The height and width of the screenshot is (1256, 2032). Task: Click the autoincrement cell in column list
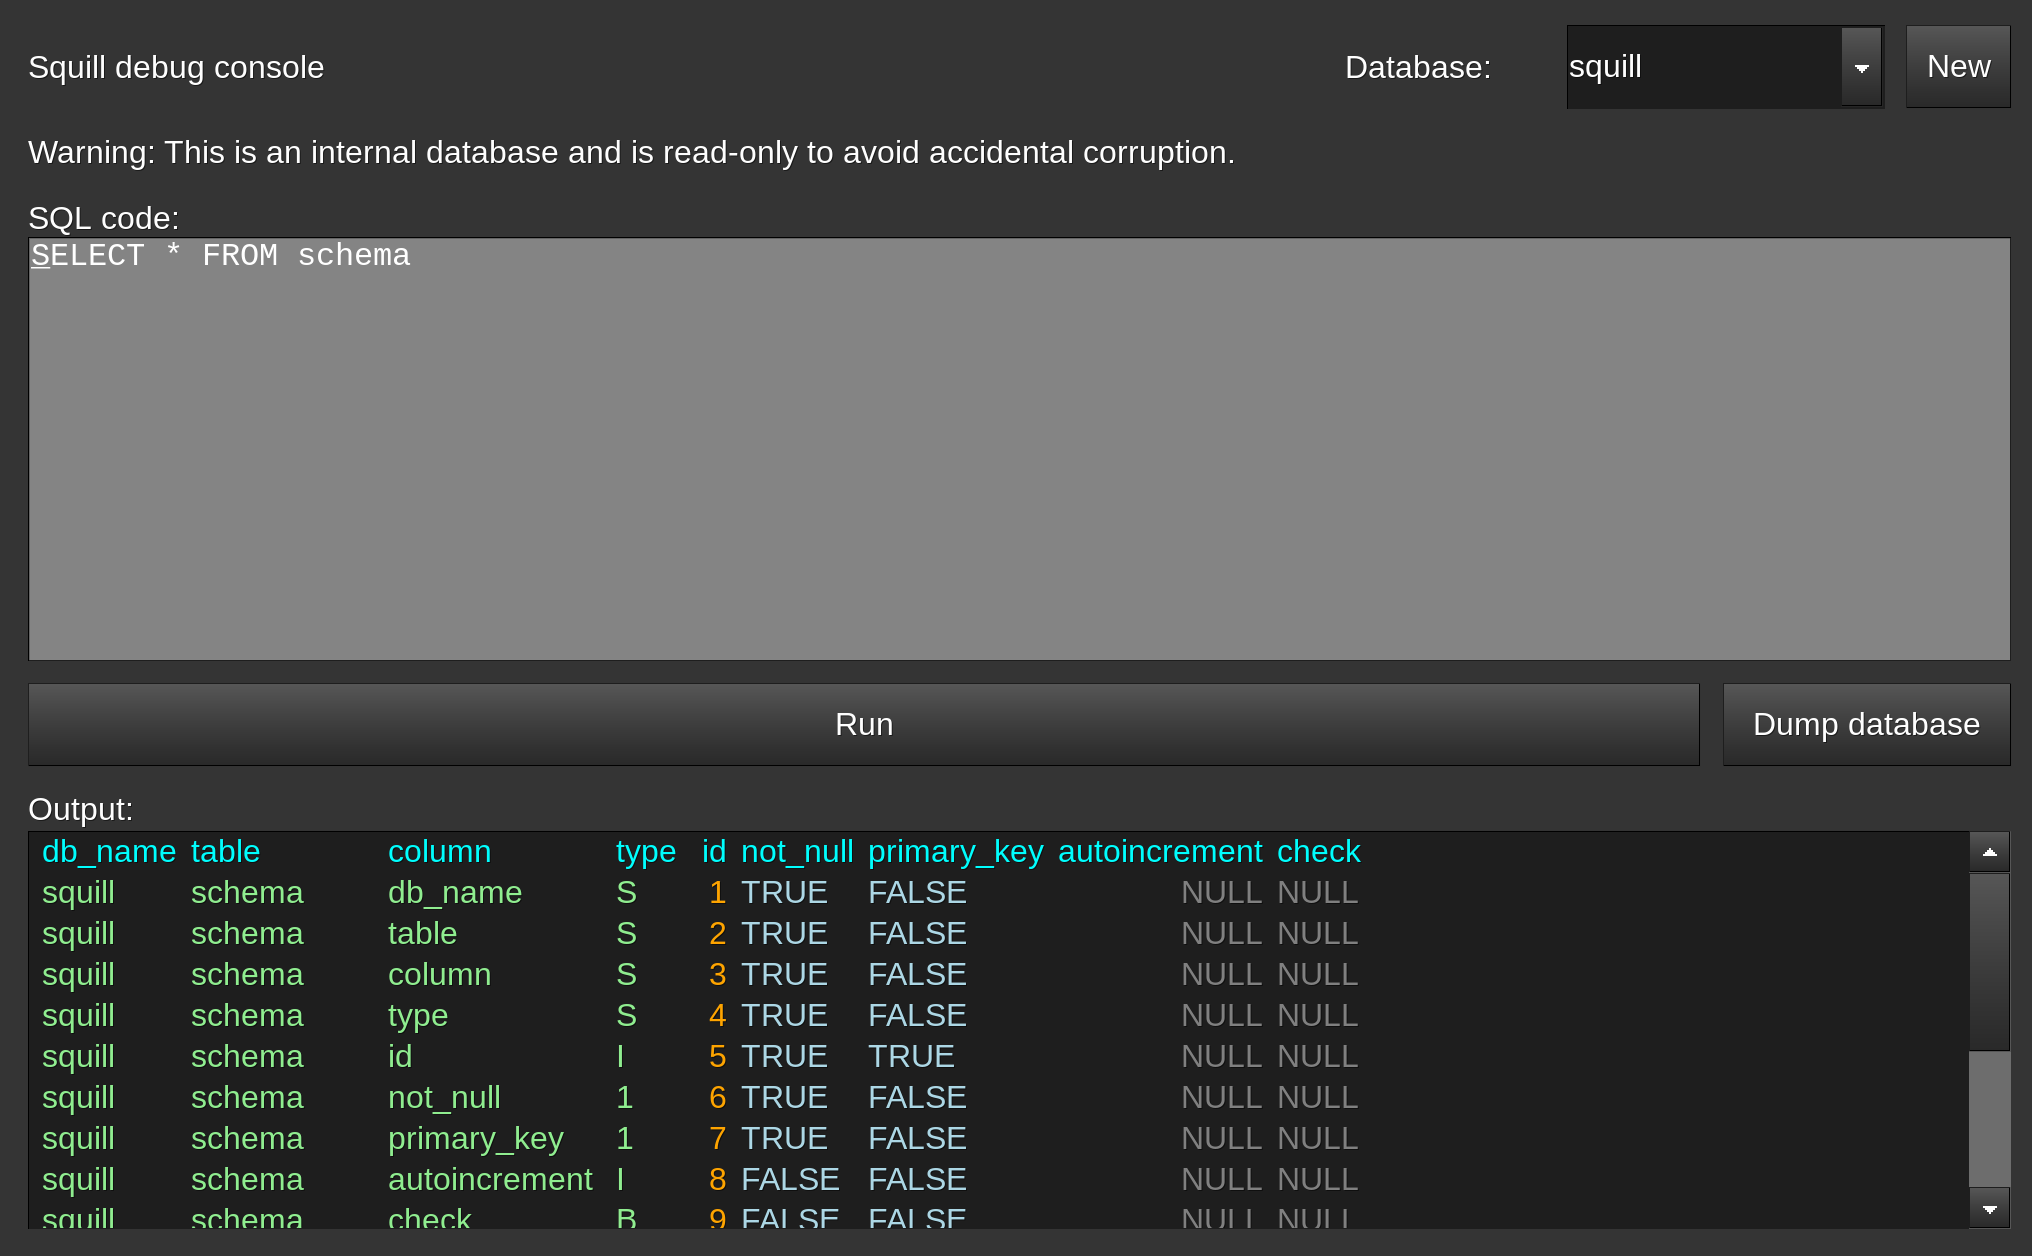point(490,1180)
